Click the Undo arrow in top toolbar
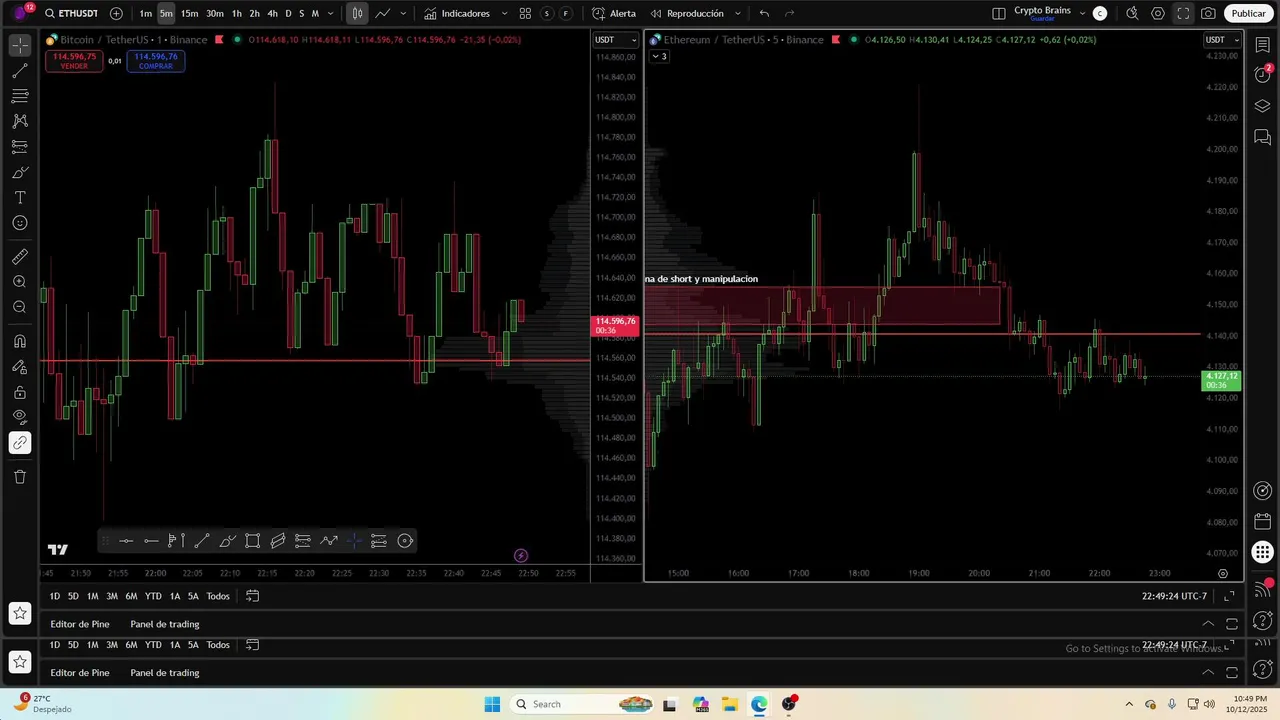 [764, 13]
